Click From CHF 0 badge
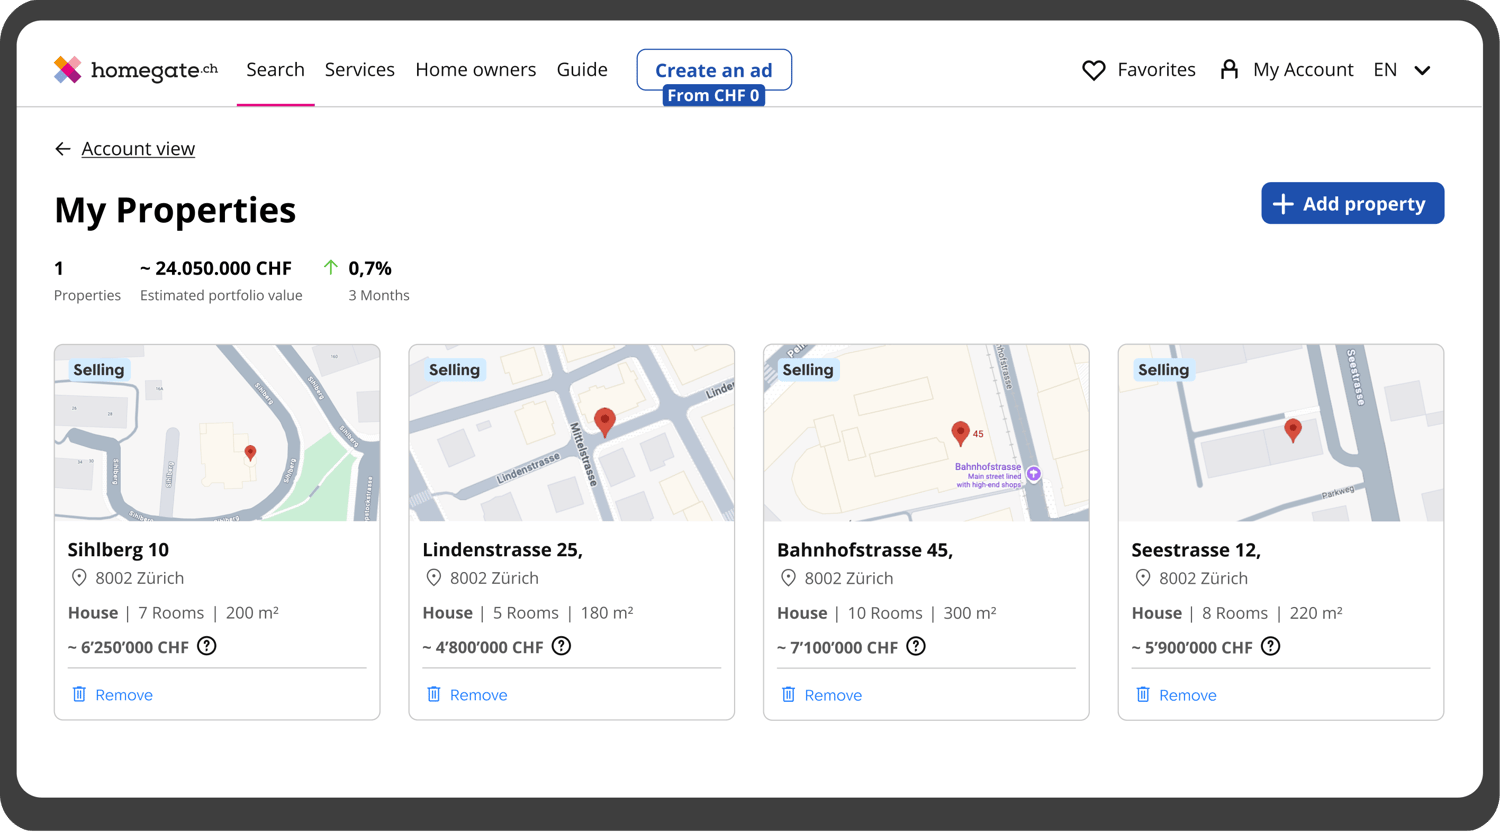Image resolution: width=1500 pixels, height=832 pixels. point(714,95)
